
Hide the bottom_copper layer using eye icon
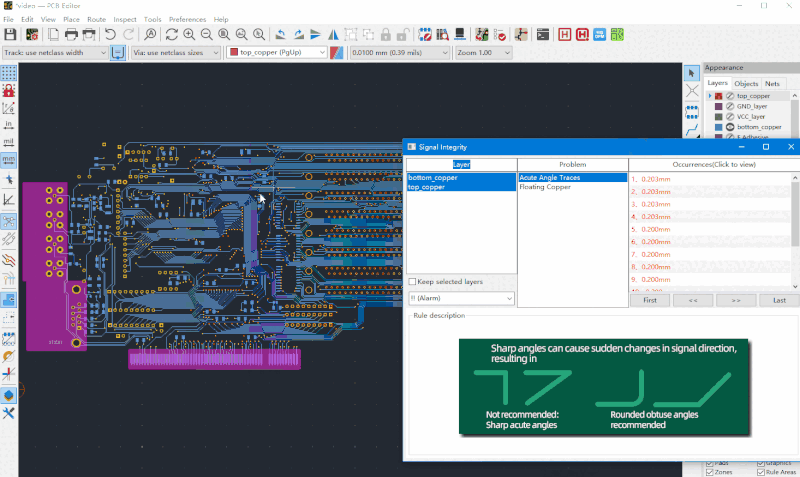pos(731,128)
